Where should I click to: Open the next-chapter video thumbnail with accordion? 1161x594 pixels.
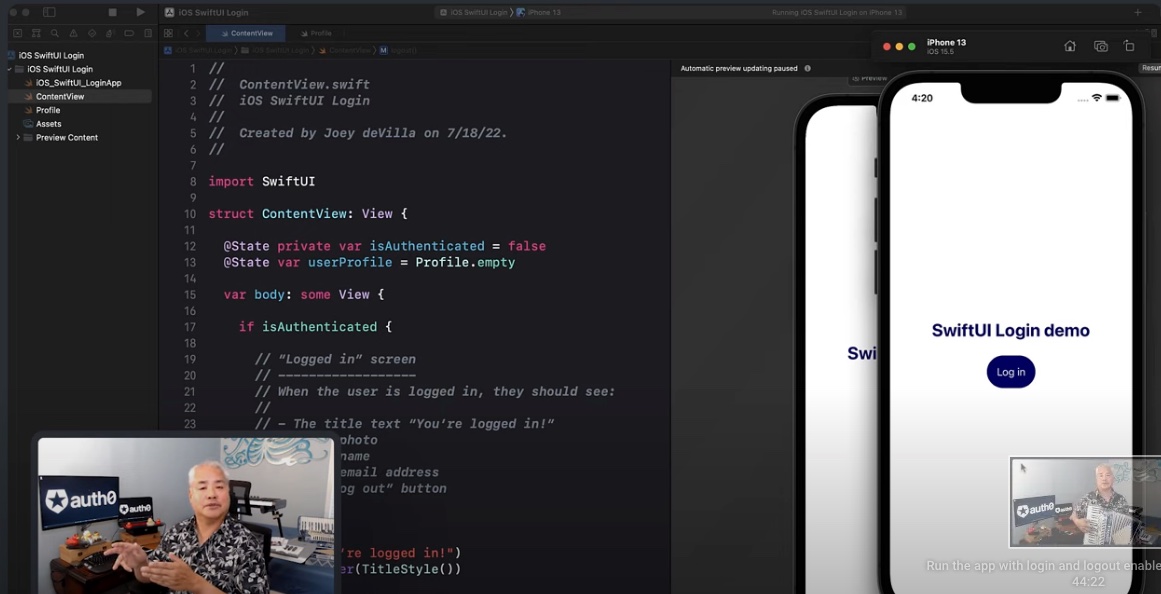pos(1085,502)
